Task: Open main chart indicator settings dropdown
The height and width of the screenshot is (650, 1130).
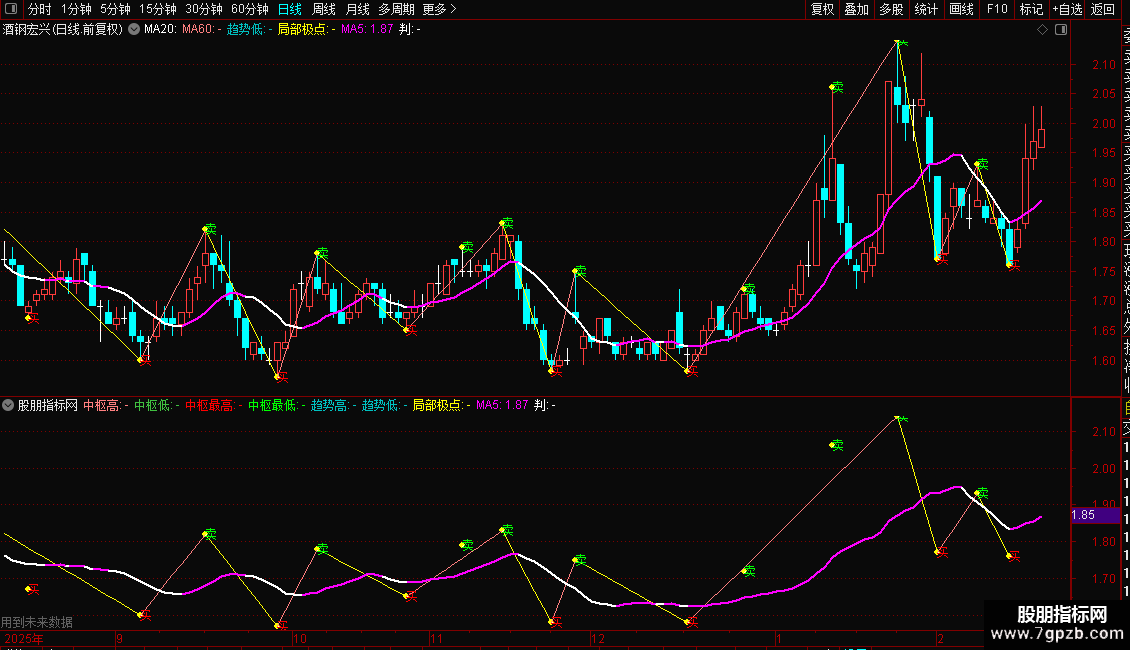Action: [134, 30]
